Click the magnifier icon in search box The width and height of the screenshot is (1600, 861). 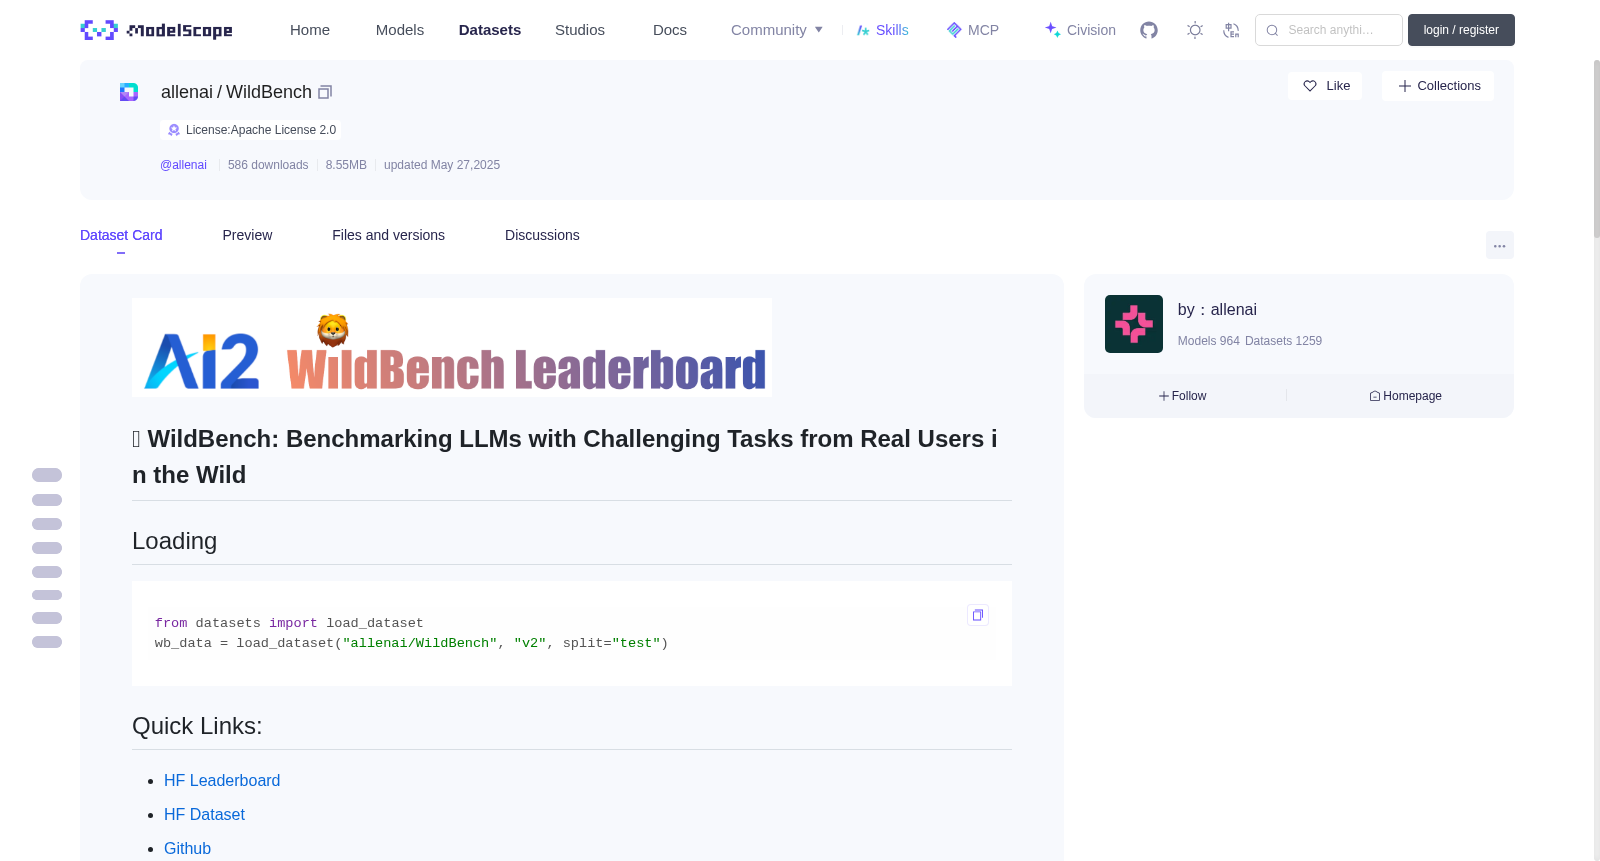[1272, 30]
